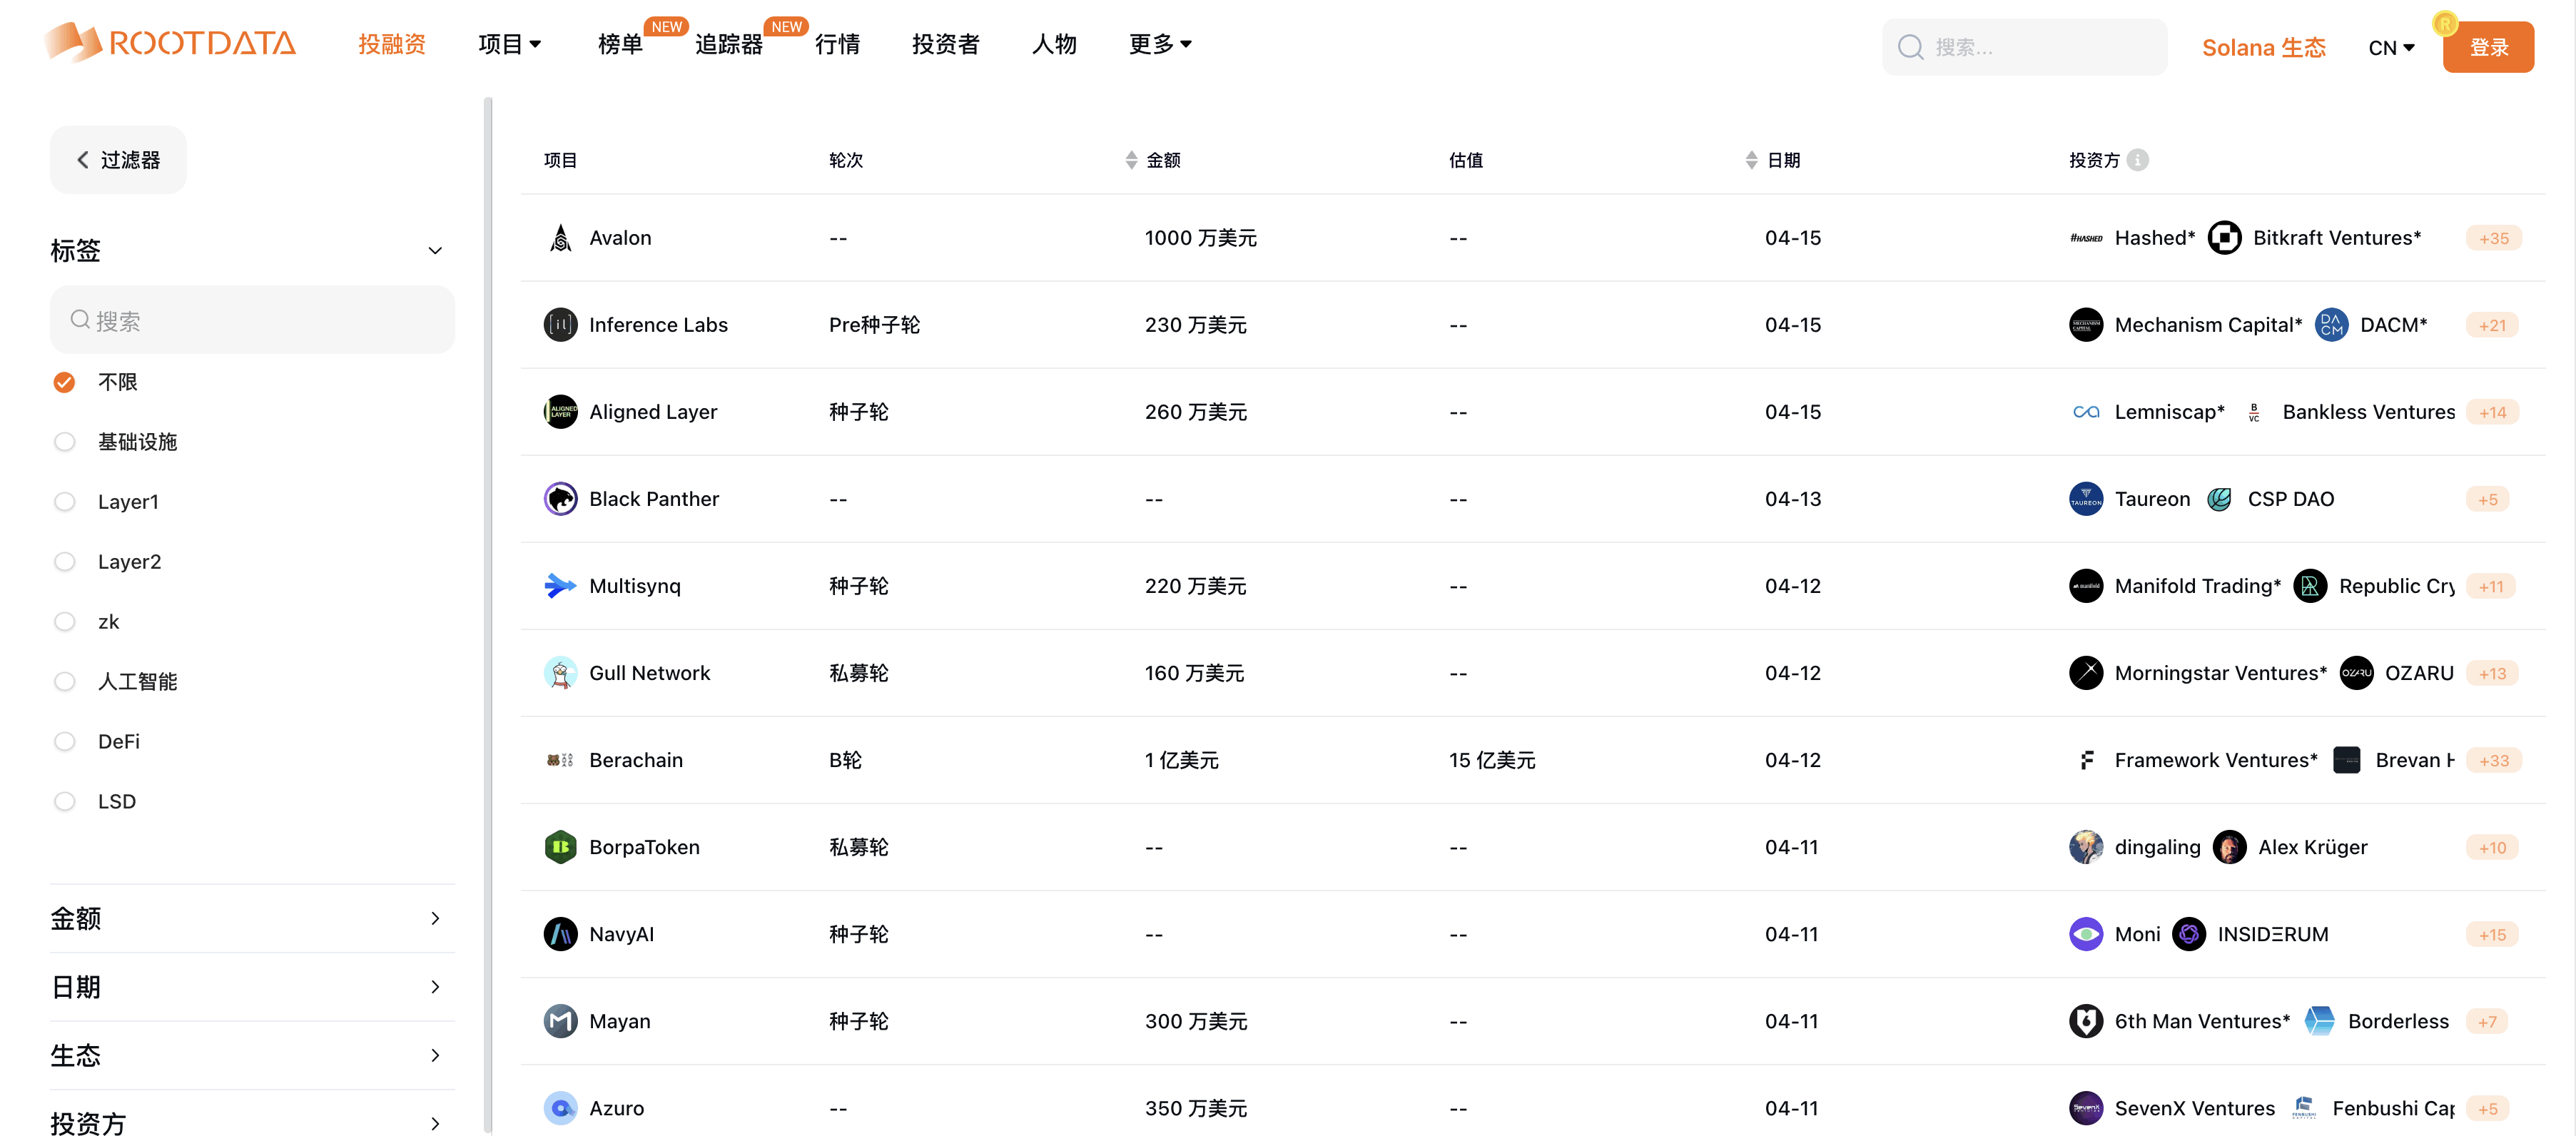The image size is (2576, 1136).
Task: Click the Mayan project icon
Action: tap(560, 1021)
